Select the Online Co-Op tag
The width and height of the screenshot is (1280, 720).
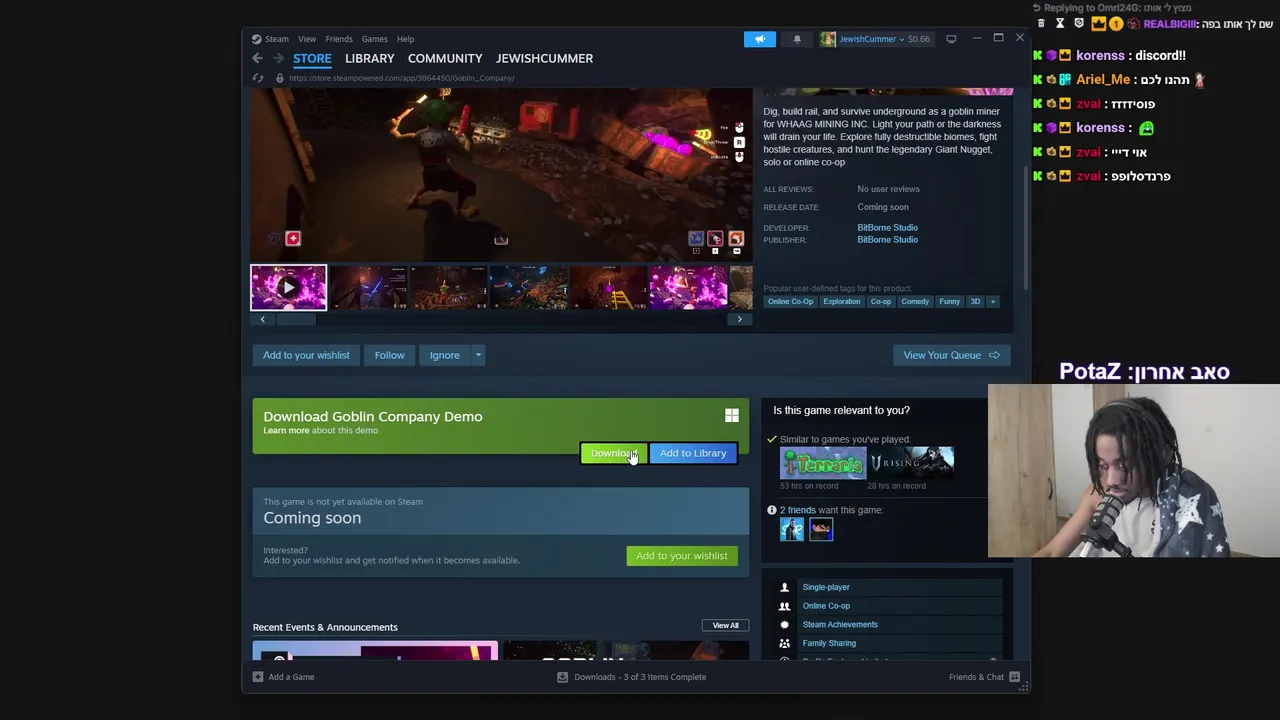click(790, 301)
